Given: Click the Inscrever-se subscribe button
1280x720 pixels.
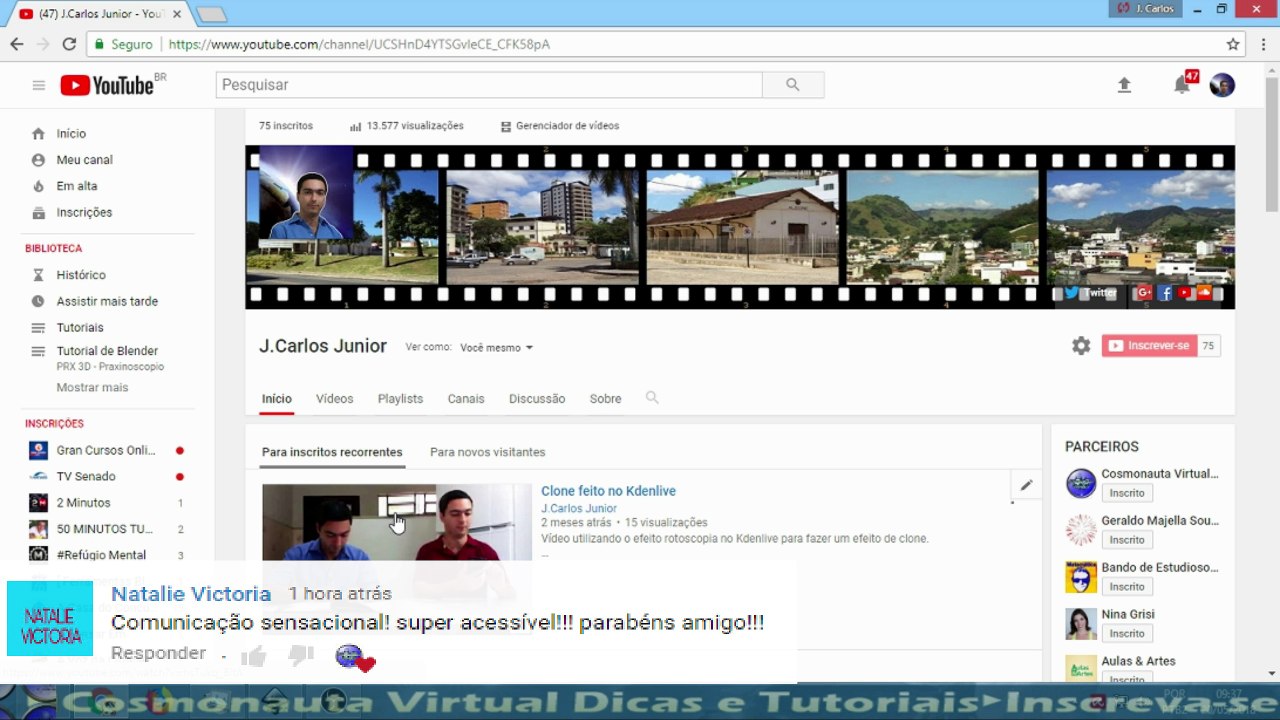Looking at the screenshot, I should (x=1150, y=346).
